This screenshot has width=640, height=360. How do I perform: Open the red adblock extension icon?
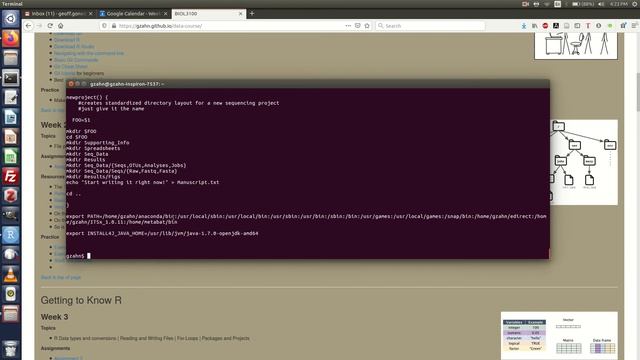545,26
